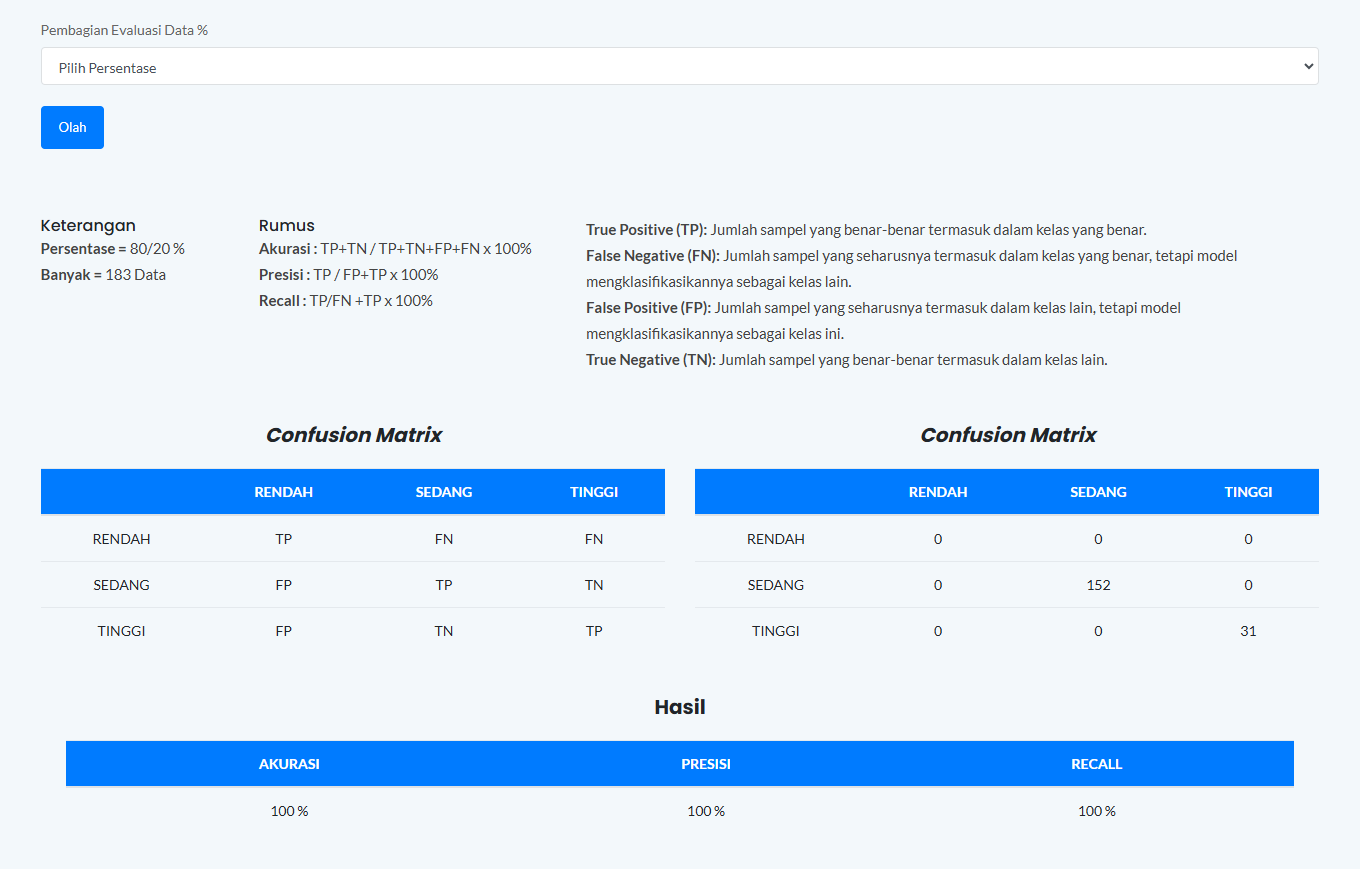Screen dimensions: 1360x869
Task: Click the 100 % value under PRESISI
Action: pos(706,811)
